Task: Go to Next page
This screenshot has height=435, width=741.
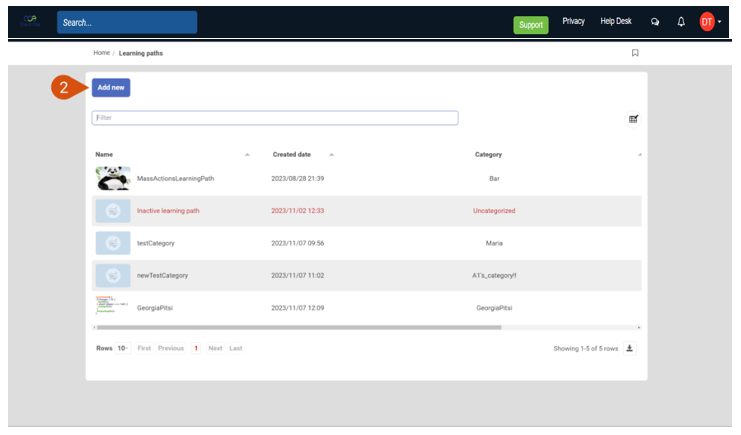Action: coord(215,348)
